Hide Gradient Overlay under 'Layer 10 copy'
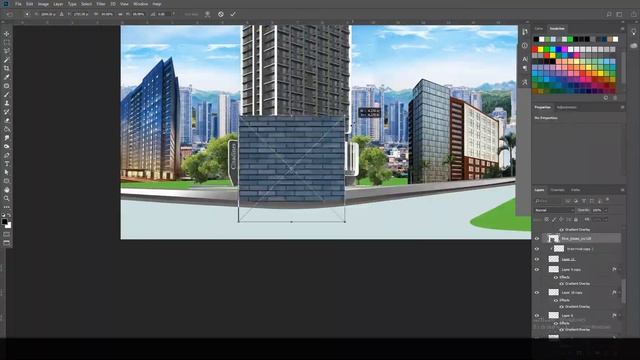Image resolution: width=640 pixels, height=360 pixels. (562, 307)
